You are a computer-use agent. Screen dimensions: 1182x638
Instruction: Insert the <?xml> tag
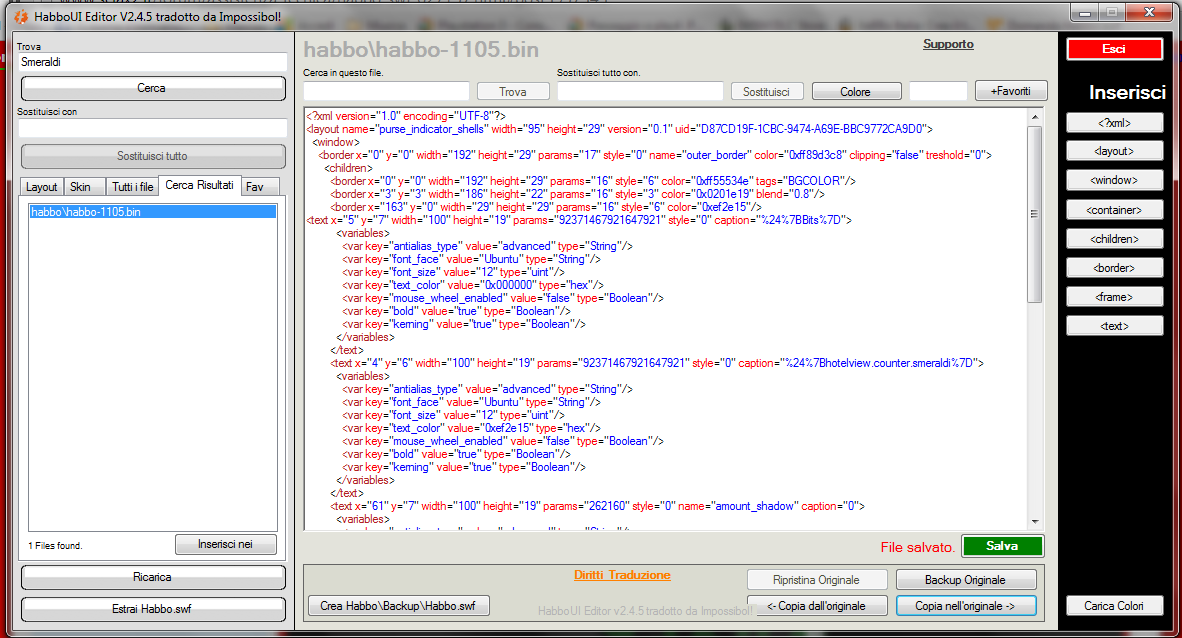pos(1114,122)
